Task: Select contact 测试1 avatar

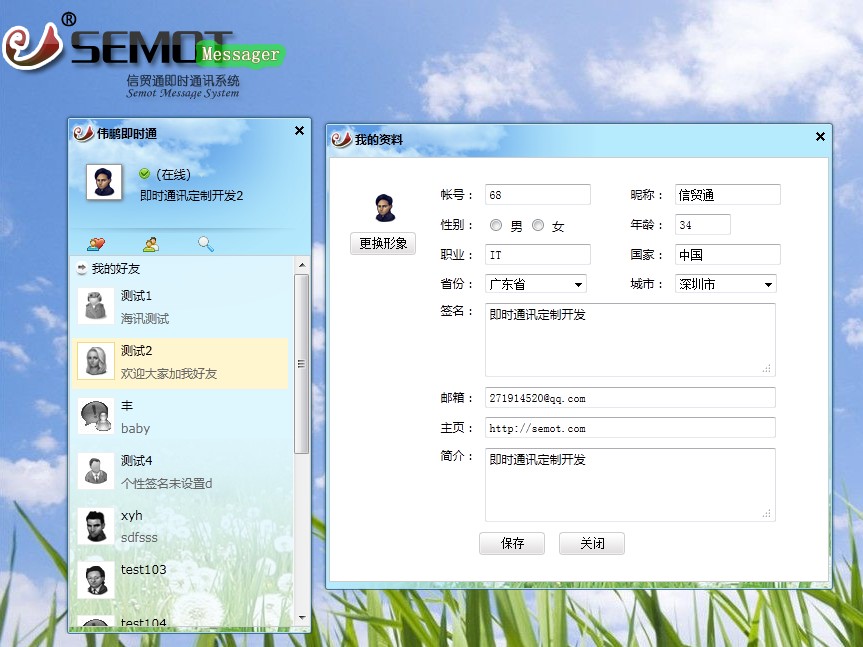Action: (x=96, y=306)
